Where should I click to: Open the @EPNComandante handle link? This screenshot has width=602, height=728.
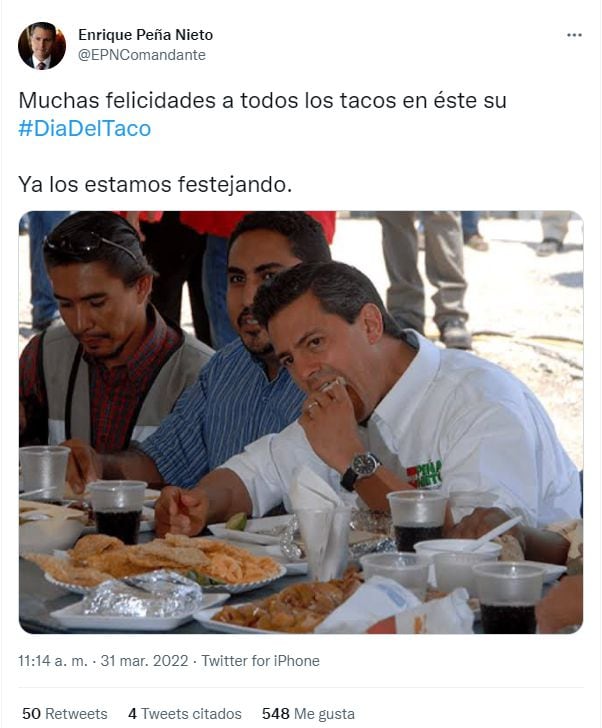pyautogui.click(x=142, y=55)
